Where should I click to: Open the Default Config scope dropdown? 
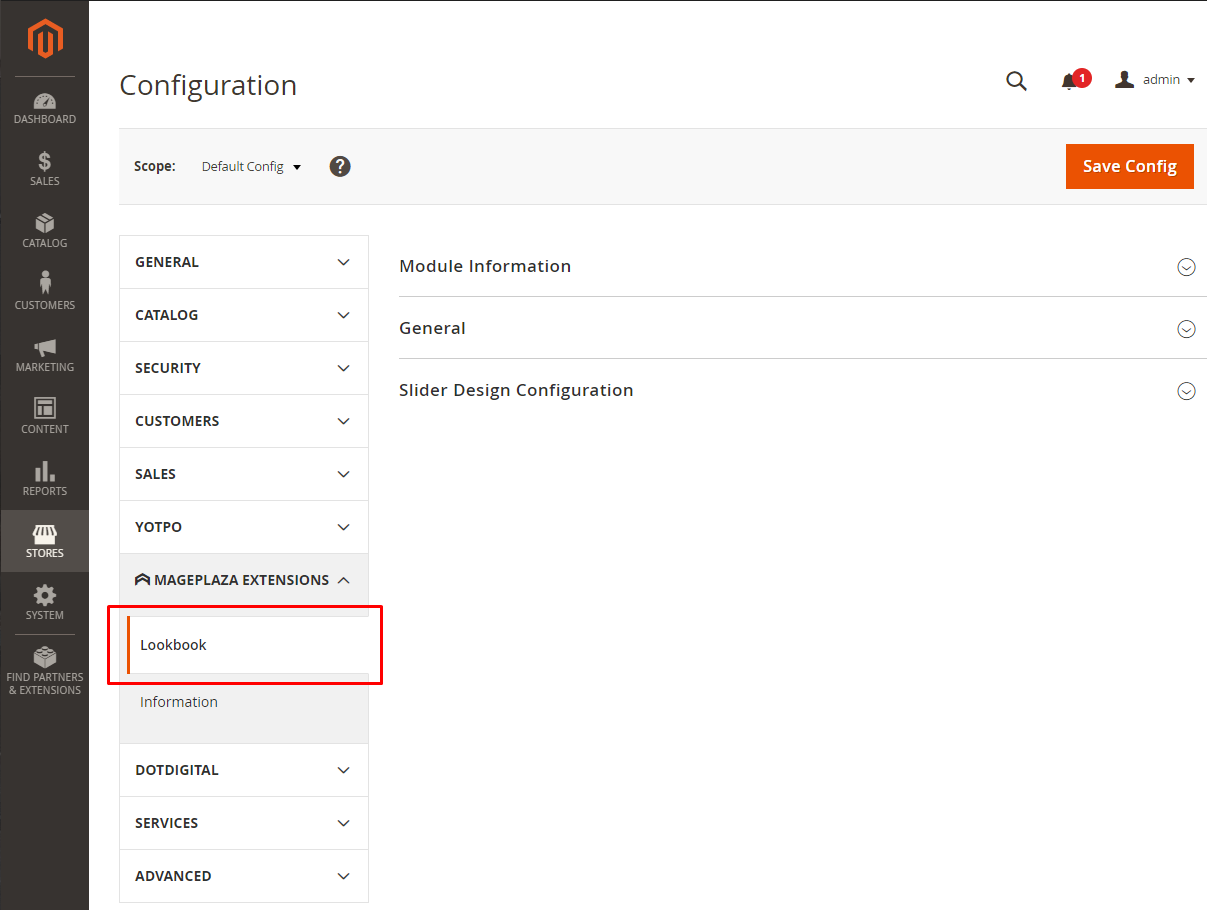251,167
